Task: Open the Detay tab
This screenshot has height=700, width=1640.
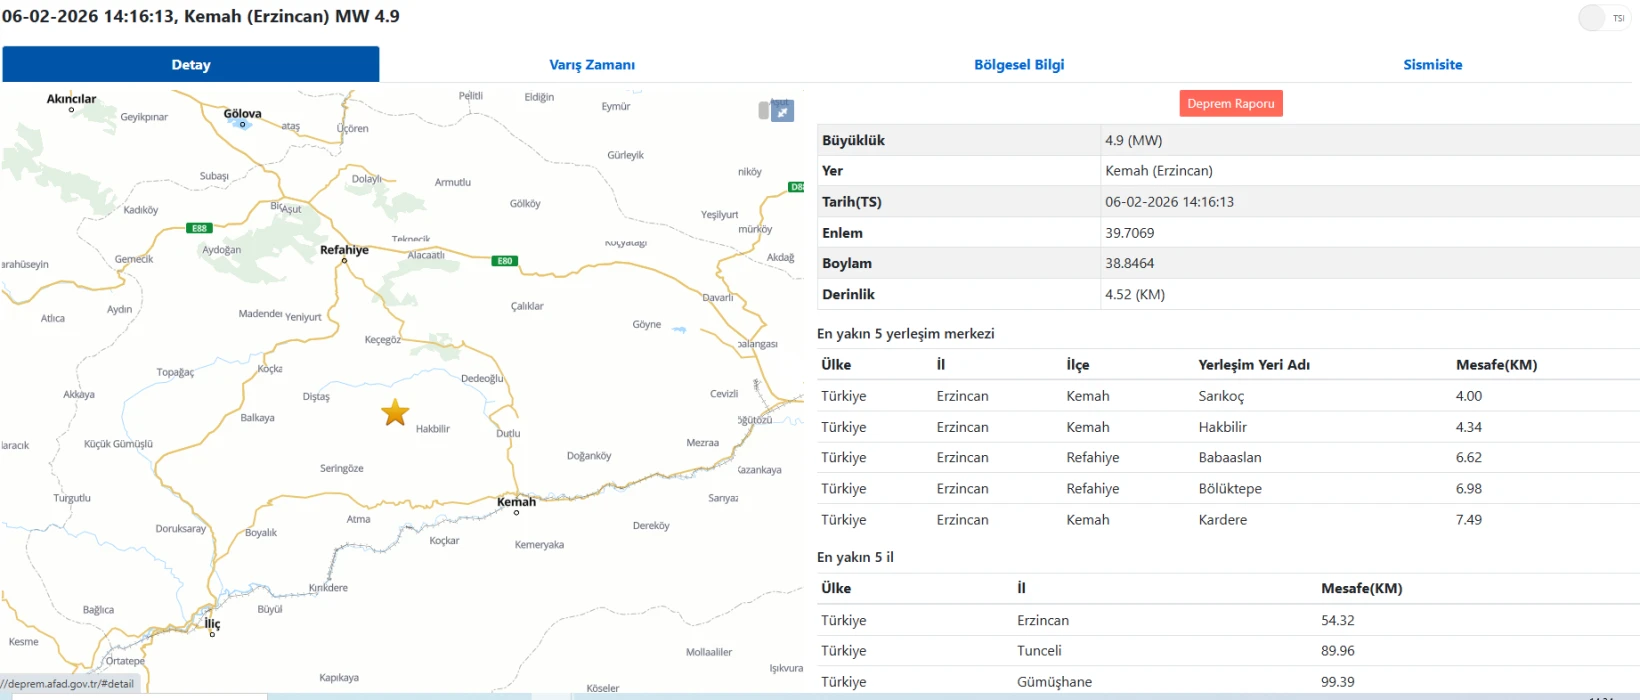Action: [x=191, y=64]
